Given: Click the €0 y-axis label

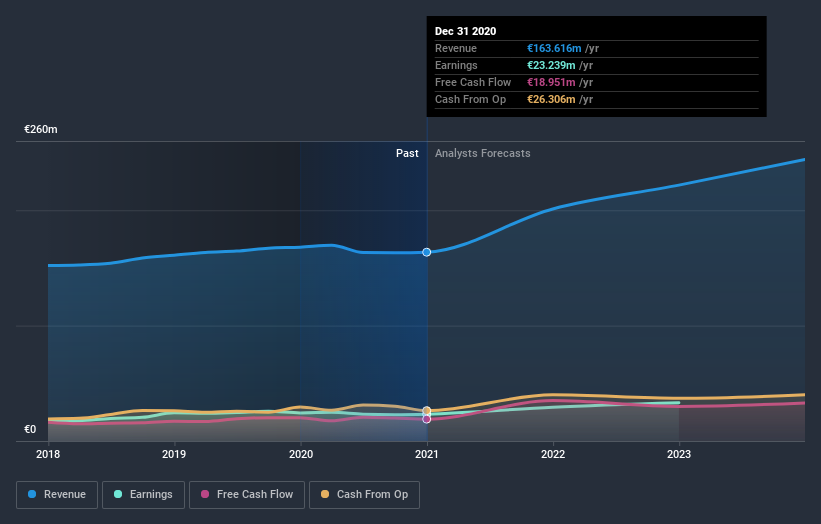Looking at the screenshot, I should point(30,429).
